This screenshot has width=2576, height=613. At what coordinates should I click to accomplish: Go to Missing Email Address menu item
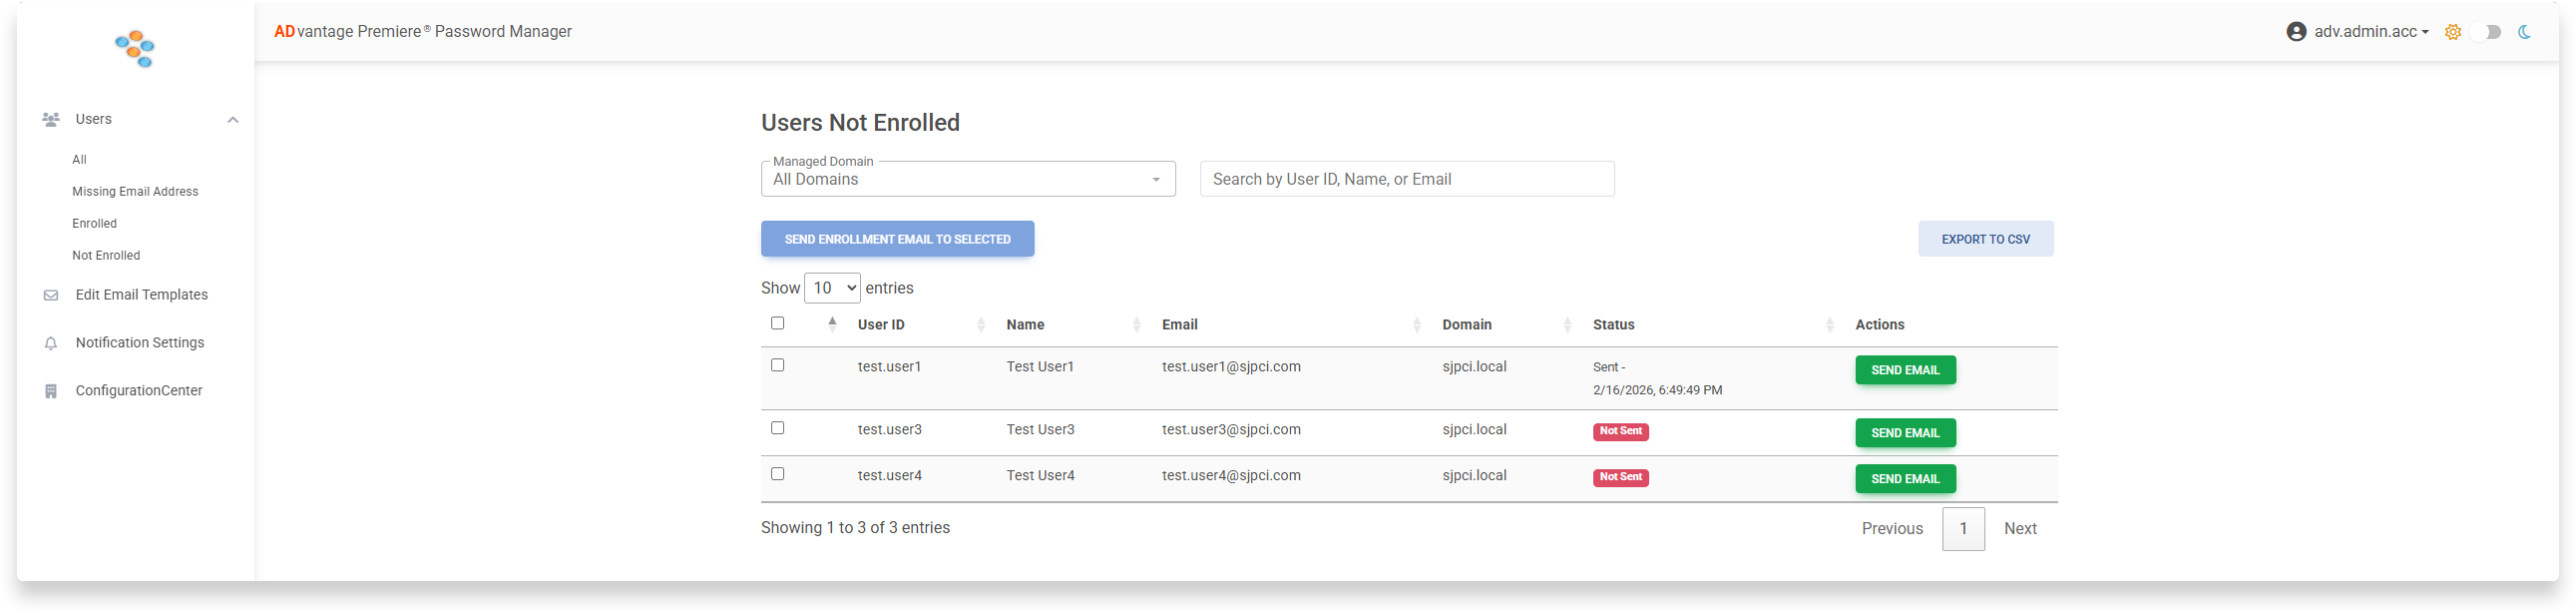135,192
